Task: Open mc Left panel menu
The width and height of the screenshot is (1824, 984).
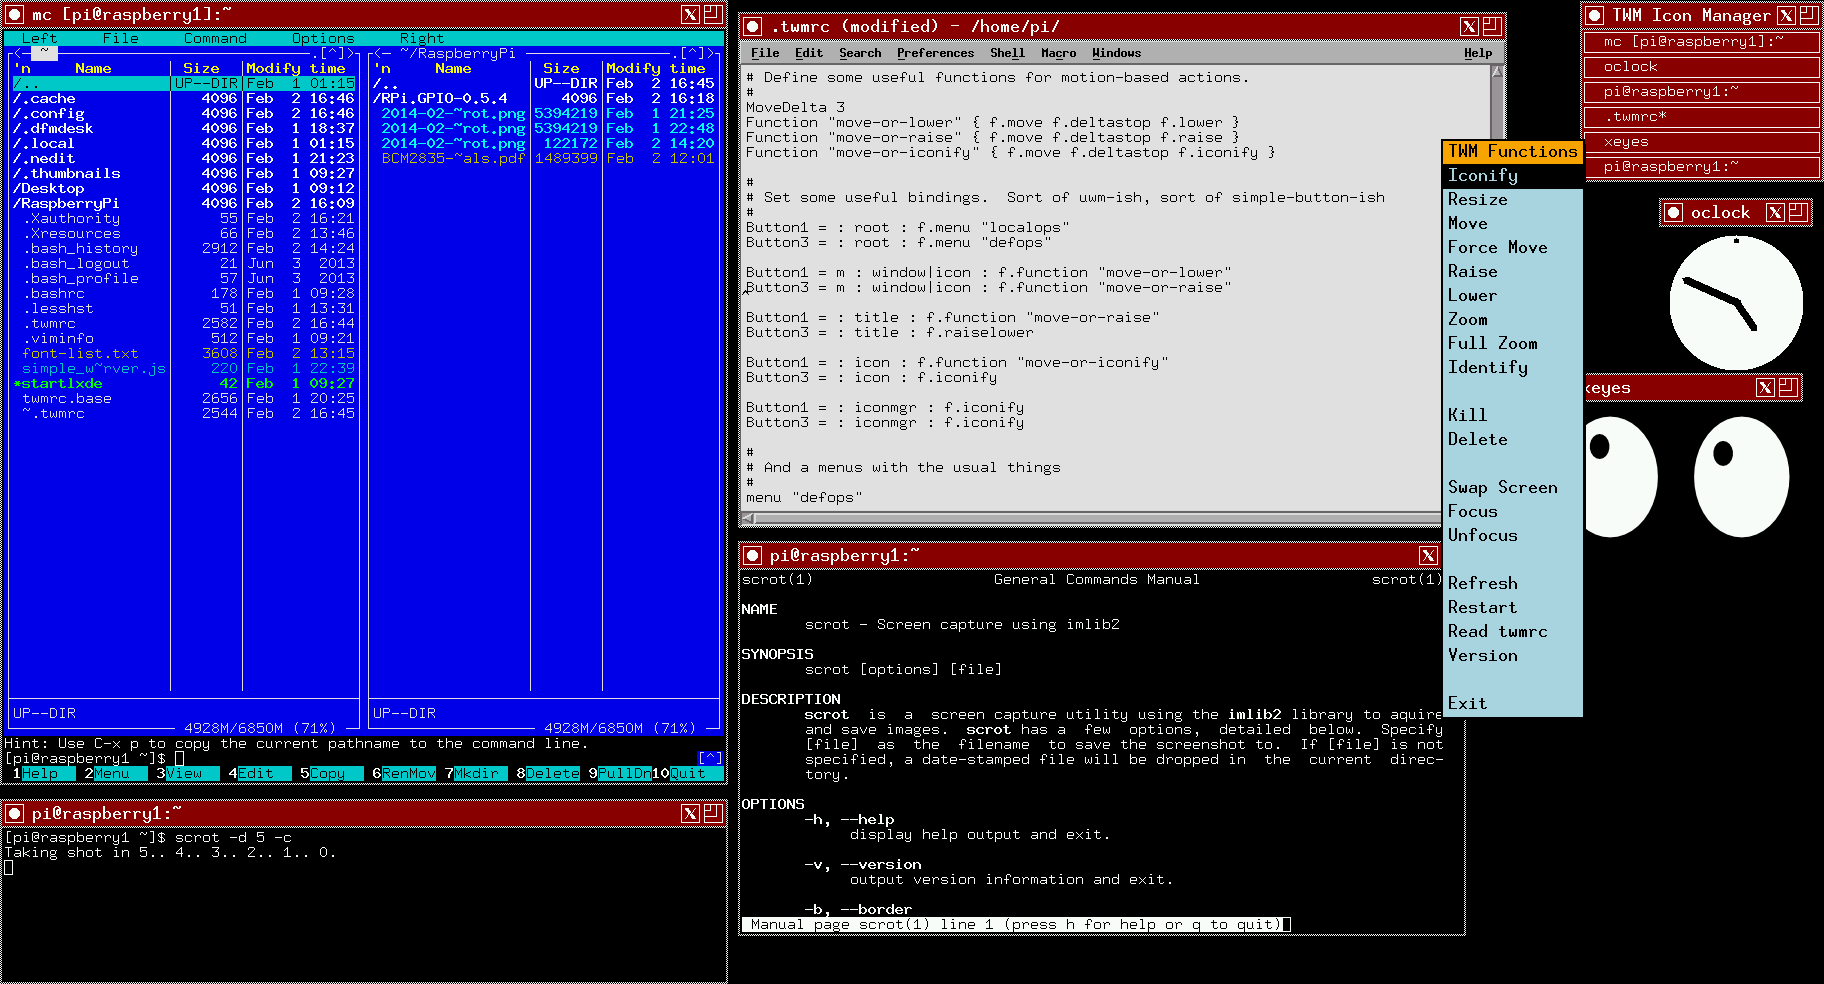Action: pyautogui.click(x=40, y=38)
